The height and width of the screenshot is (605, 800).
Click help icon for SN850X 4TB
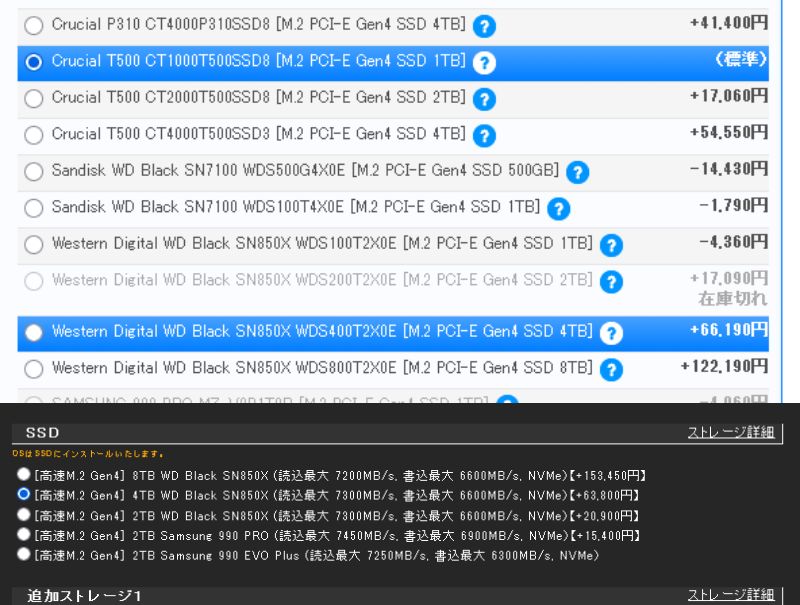[x=611, y=333]
